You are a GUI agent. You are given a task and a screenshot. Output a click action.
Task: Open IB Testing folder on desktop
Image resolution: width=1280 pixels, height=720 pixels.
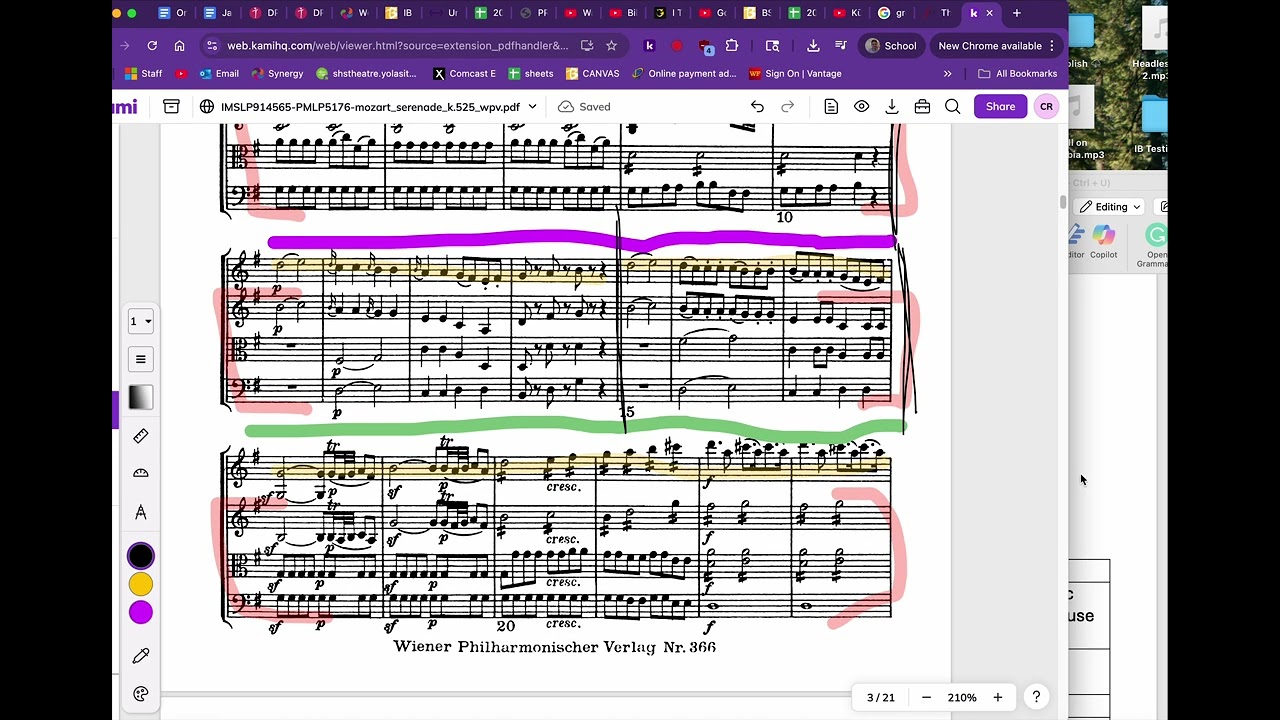point(1151,125)
